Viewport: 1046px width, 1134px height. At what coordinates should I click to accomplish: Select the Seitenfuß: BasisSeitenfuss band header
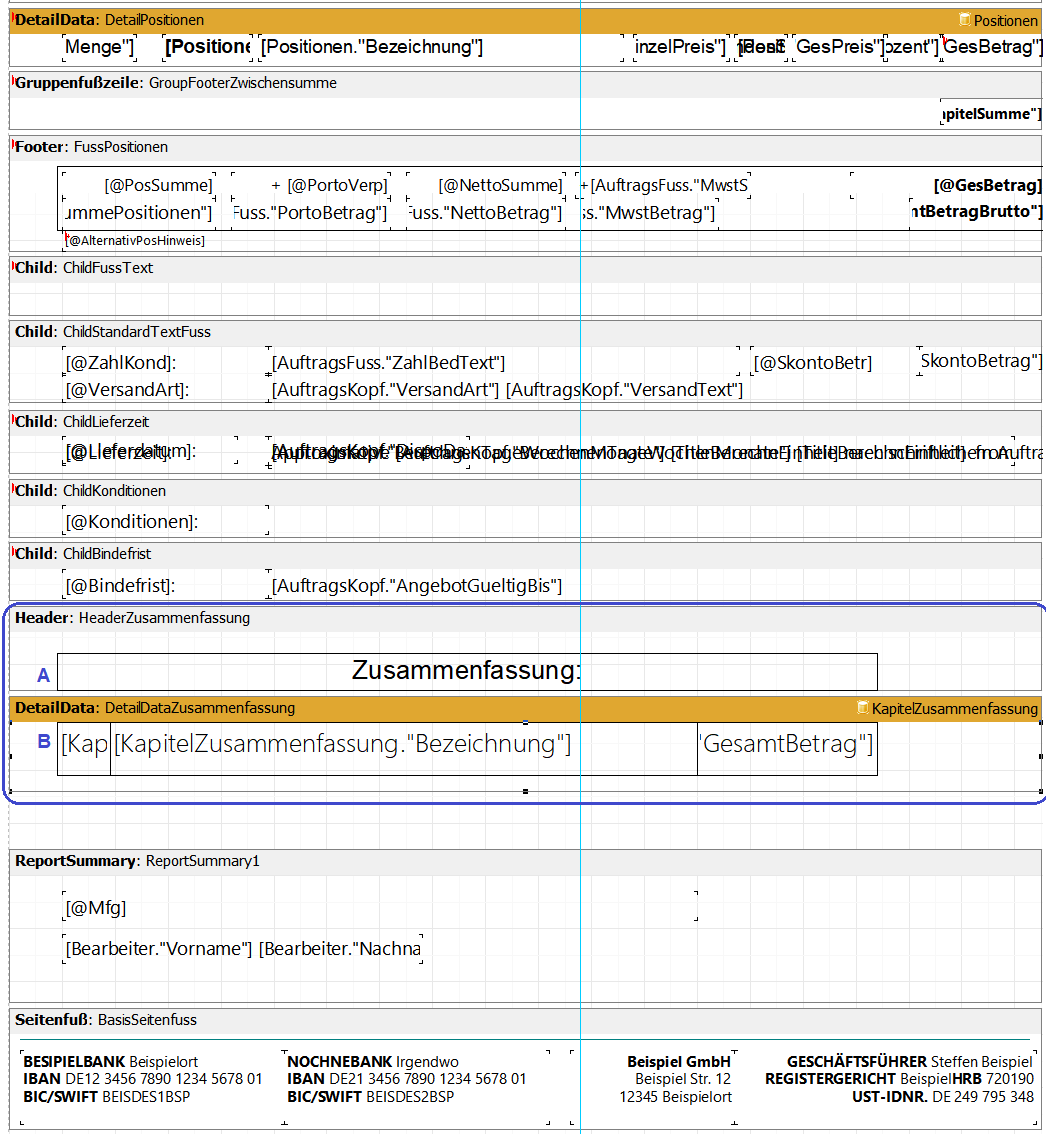pyautogui.click(x=525, y=1020)
